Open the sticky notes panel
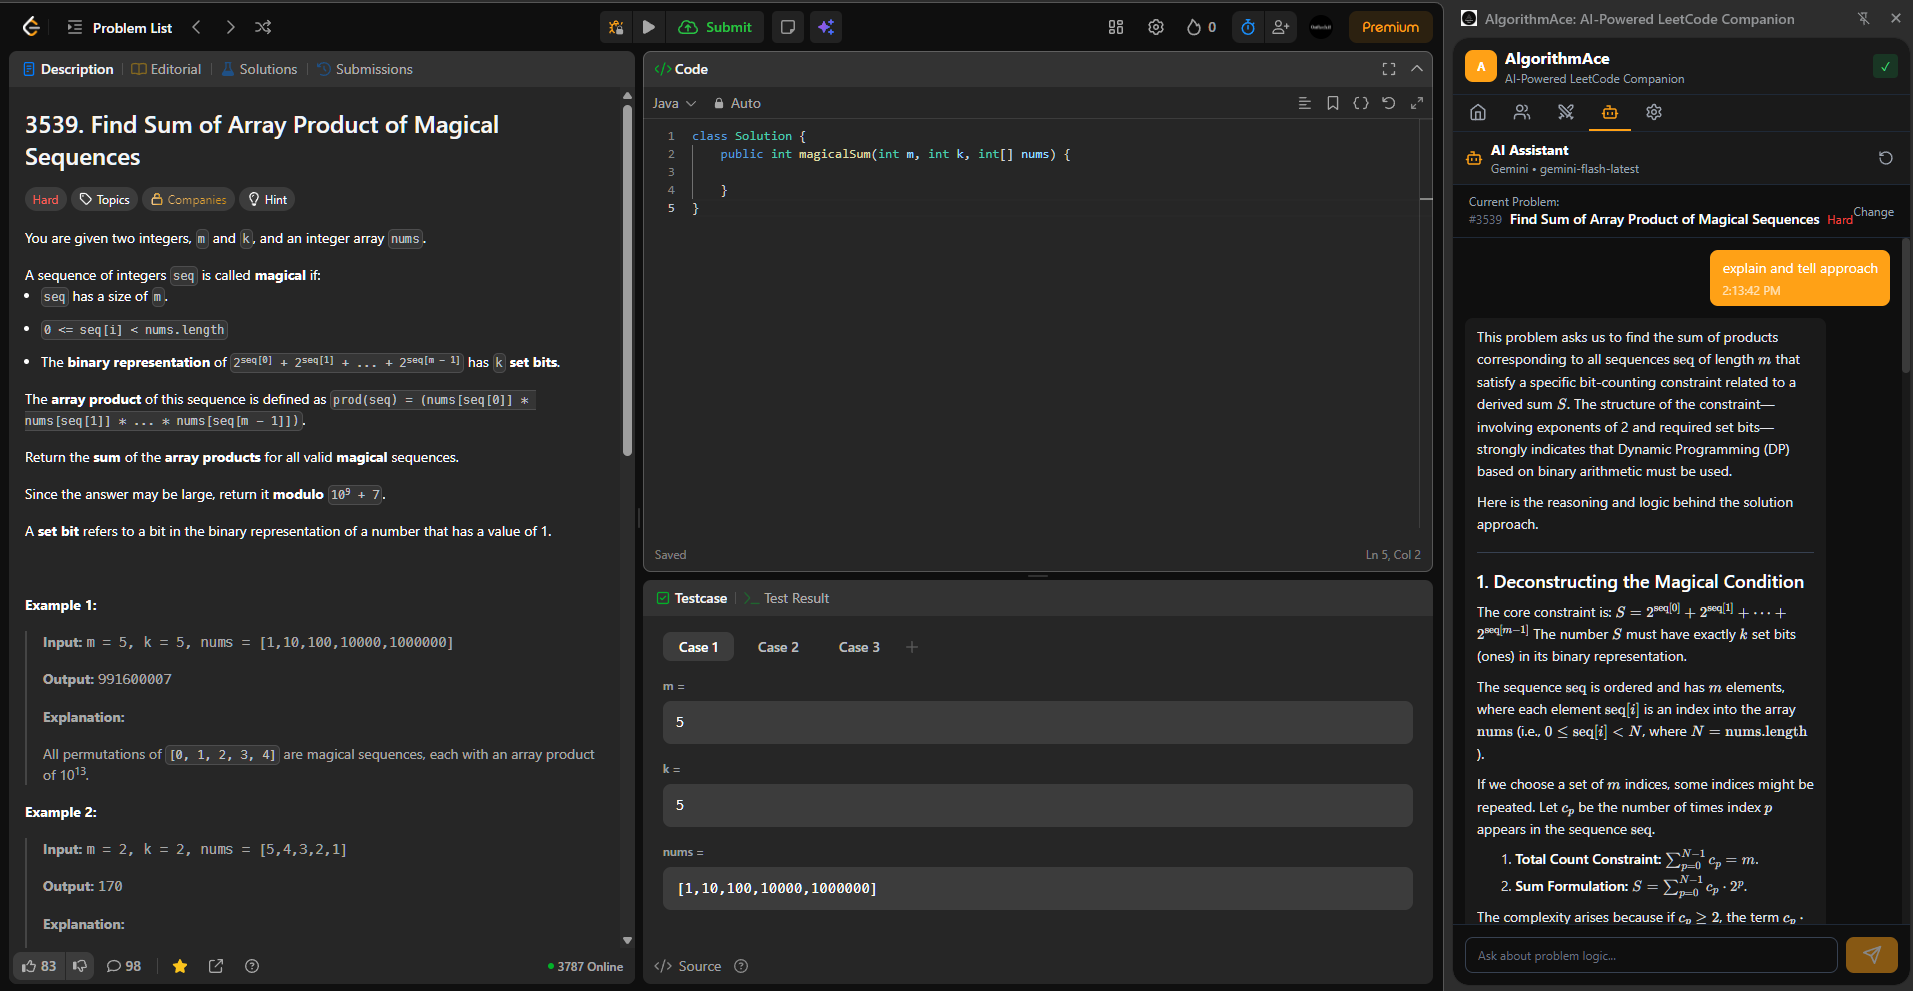 [787, 27]
